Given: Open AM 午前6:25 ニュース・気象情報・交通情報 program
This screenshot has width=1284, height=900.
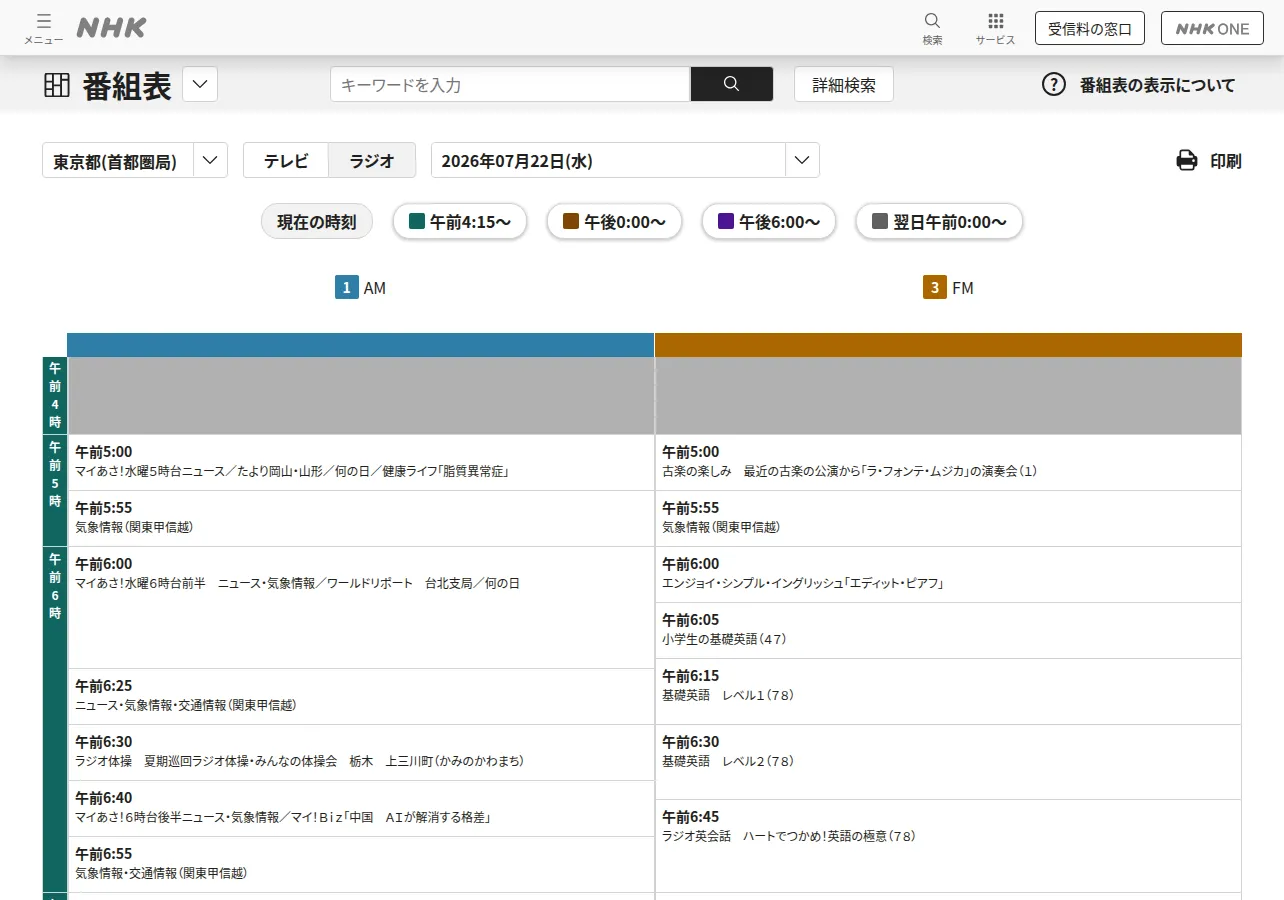Looking at the screenshot, I should click(360, 696).
